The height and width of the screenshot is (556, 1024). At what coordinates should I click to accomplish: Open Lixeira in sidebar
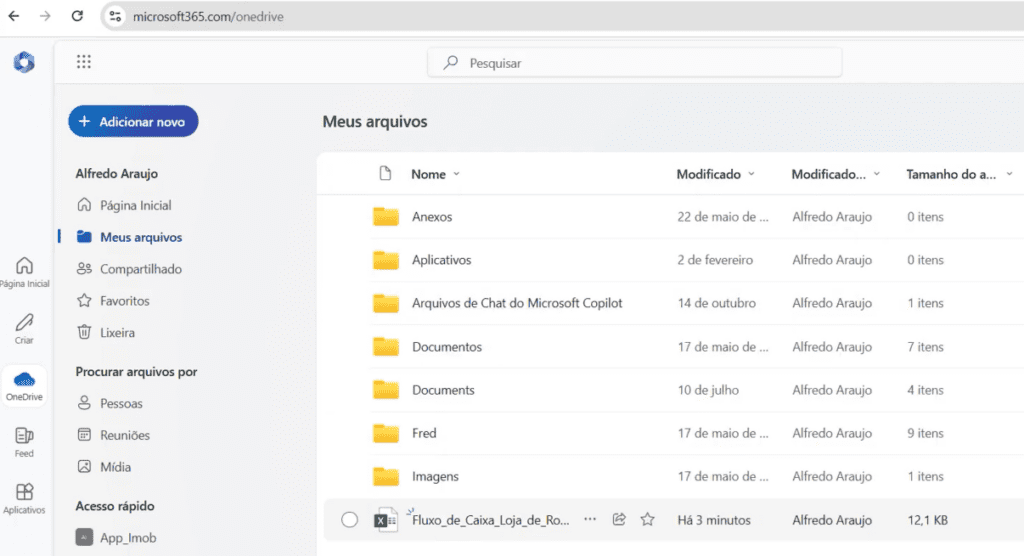[x=106, y=333]
